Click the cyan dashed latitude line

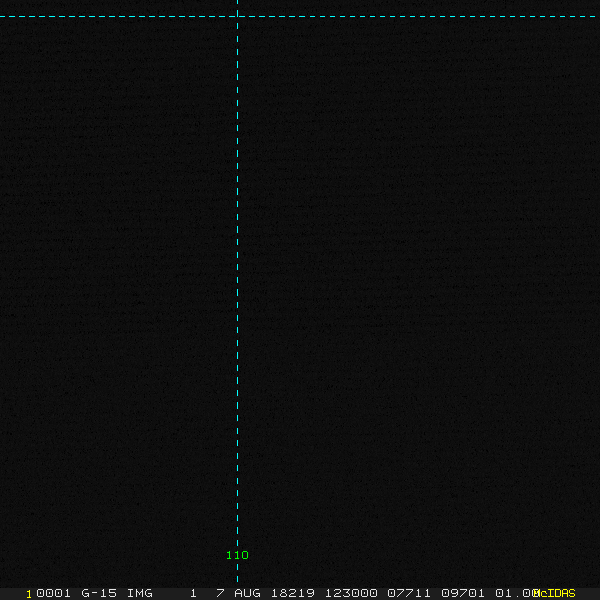(400, 16)
